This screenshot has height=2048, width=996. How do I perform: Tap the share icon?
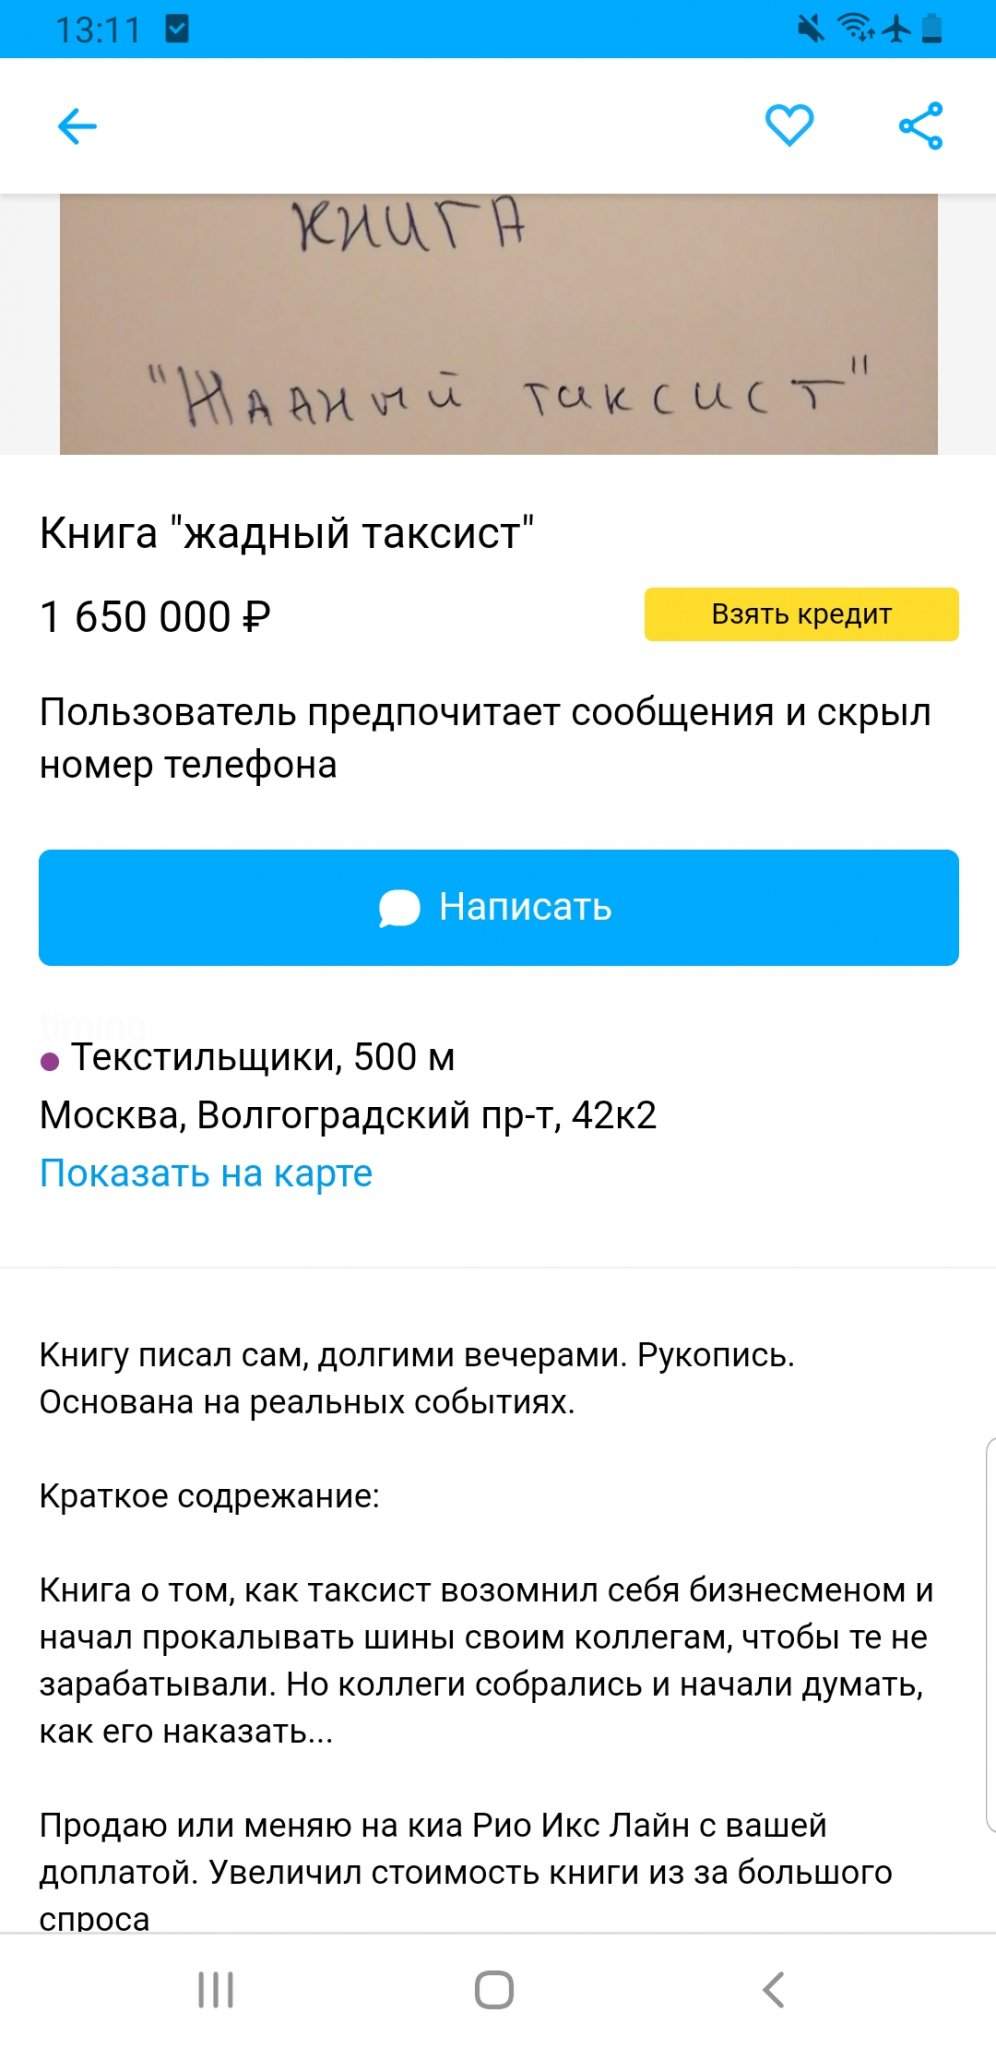point(920,126)
